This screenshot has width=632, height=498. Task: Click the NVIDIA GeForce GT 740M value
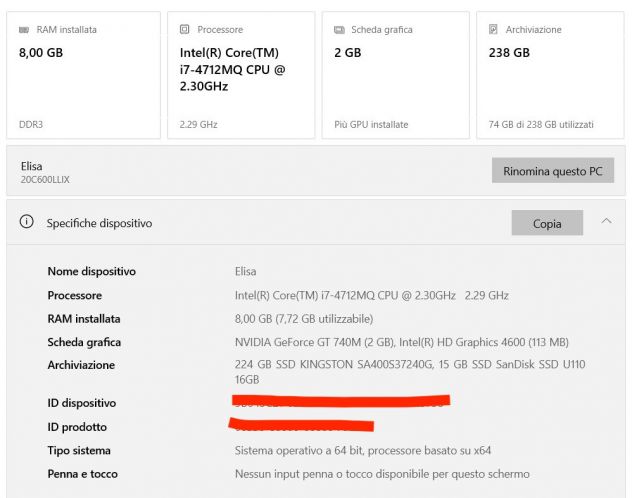(x=401, y=342)
